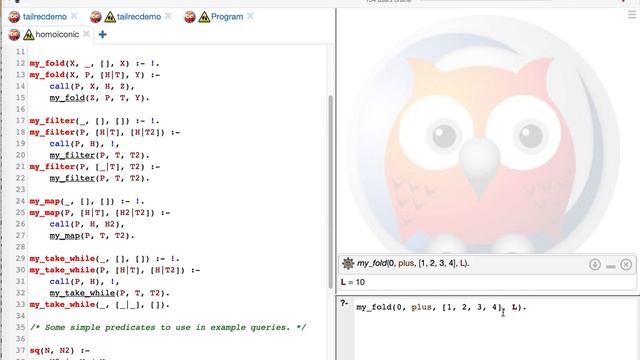
Task: Click the owl icon on Program tab
Action: [x=190, y=17]
